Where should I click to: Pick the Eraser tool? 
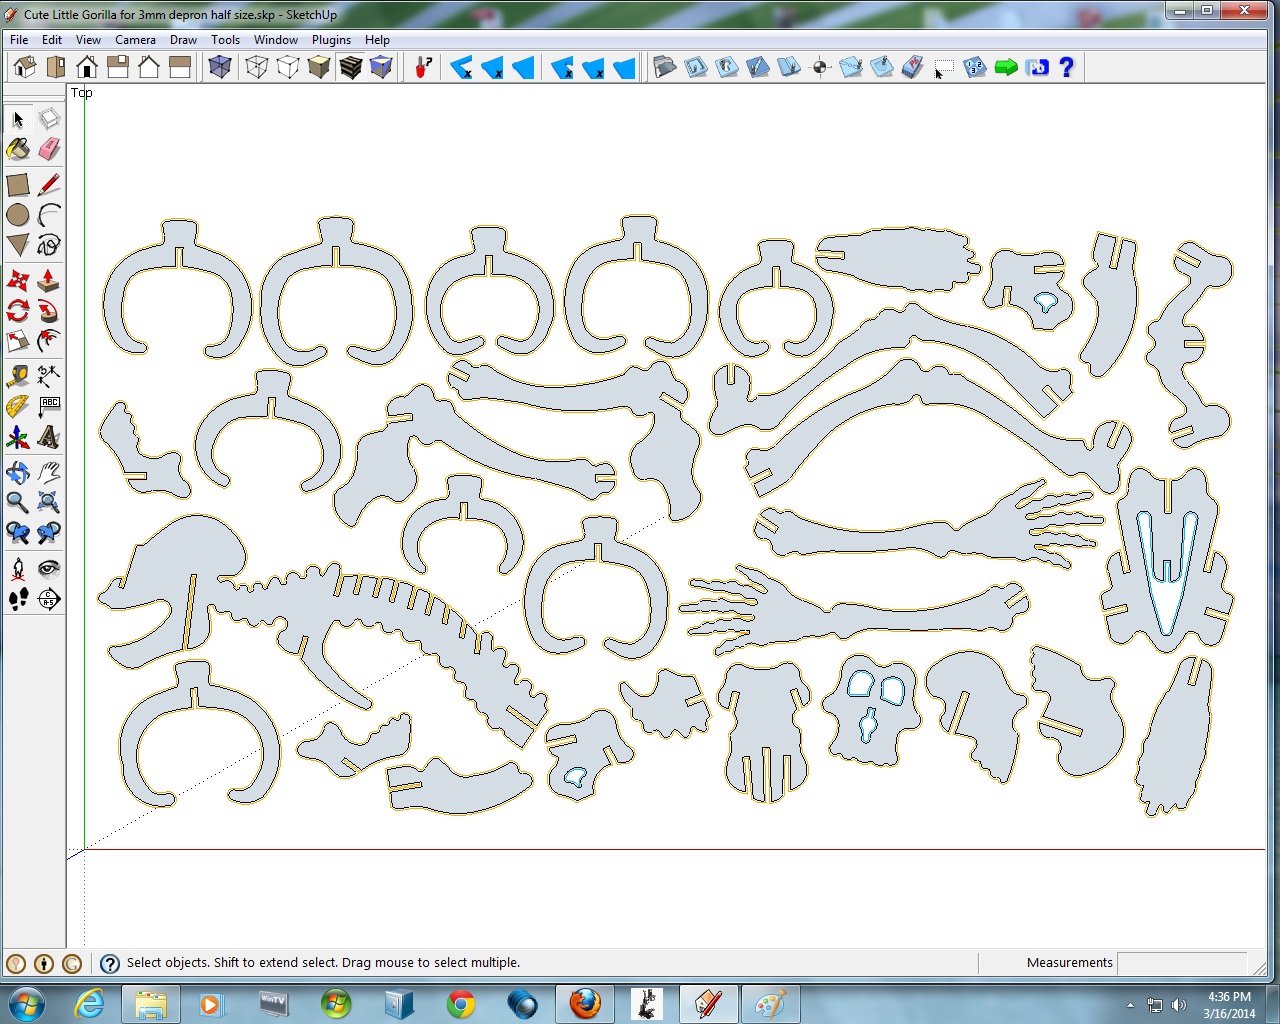coord(49,150)
